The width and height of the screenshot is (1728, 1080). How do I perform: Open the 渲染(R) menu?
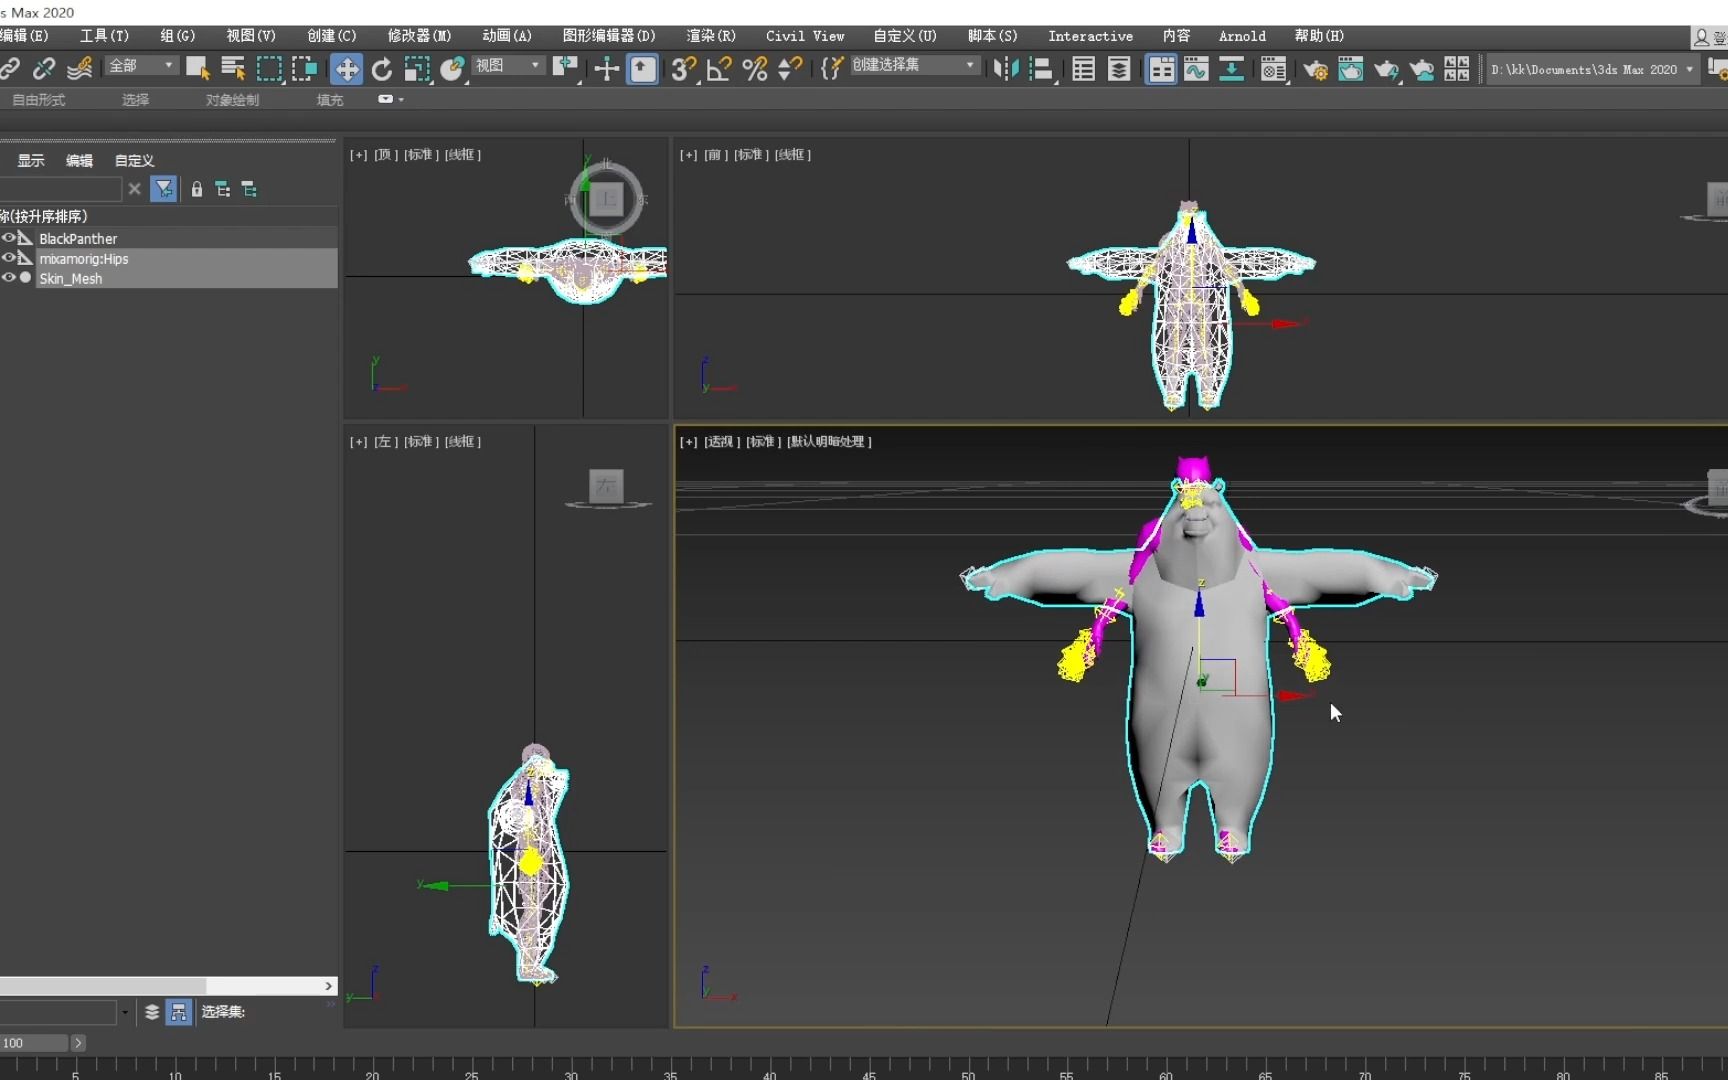pyautogui.click(x=709, y=36)
